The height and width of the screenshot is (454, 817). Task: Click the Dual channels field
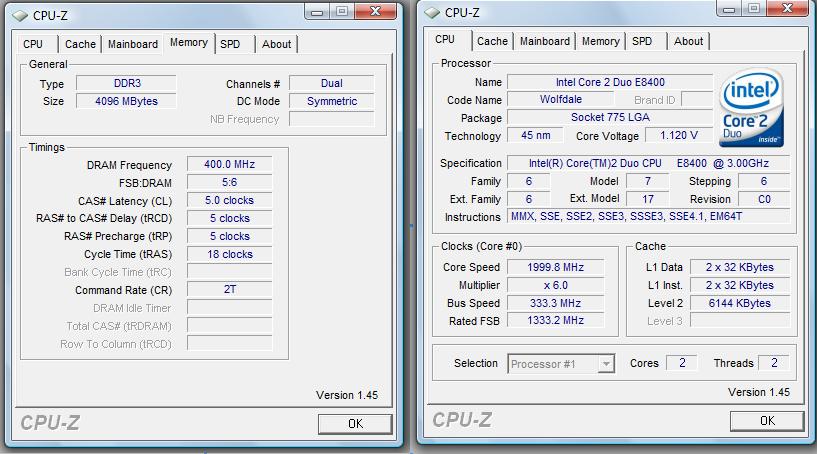[x=331, y=83]
